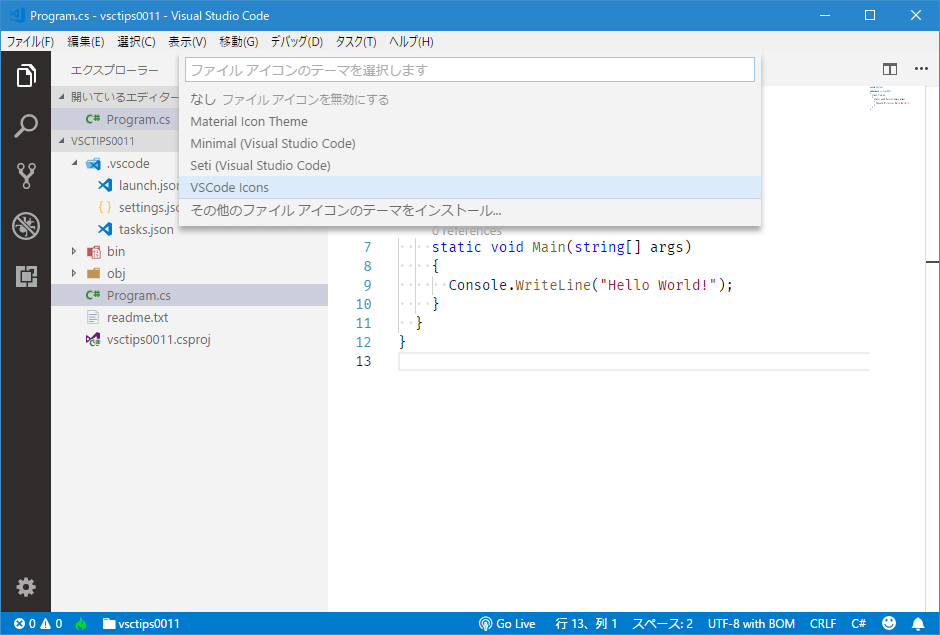The height and width of the screenshot is (635, 940).
Task: Click the Split Editor icon
Action: pos(890,69)
